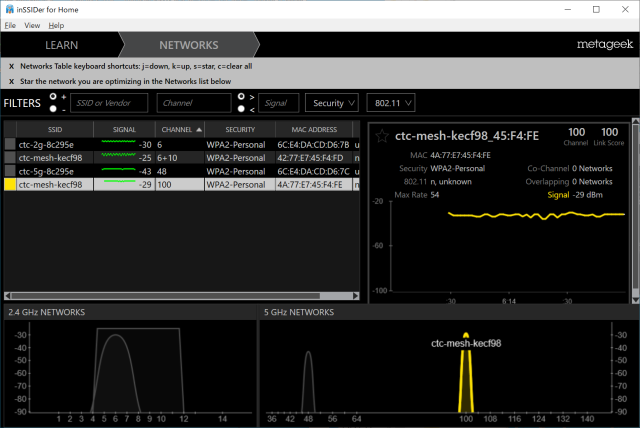Select the plus (include) SSID filter radio

click(x=53, y=97)
